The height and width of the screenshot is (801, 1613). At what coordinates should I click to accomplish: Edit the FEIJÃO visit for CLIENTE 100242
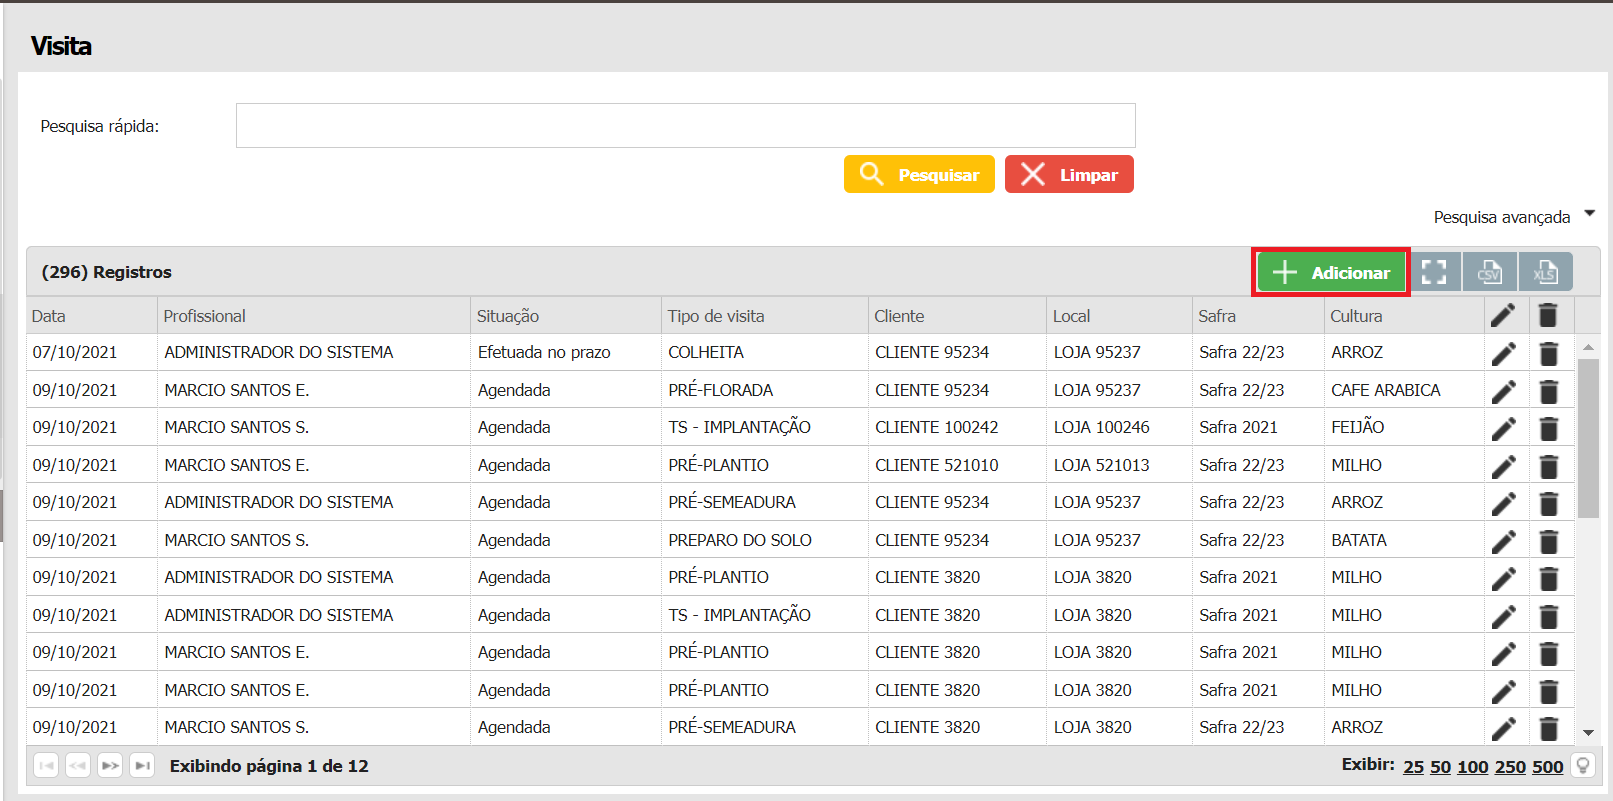(1503, 428)
